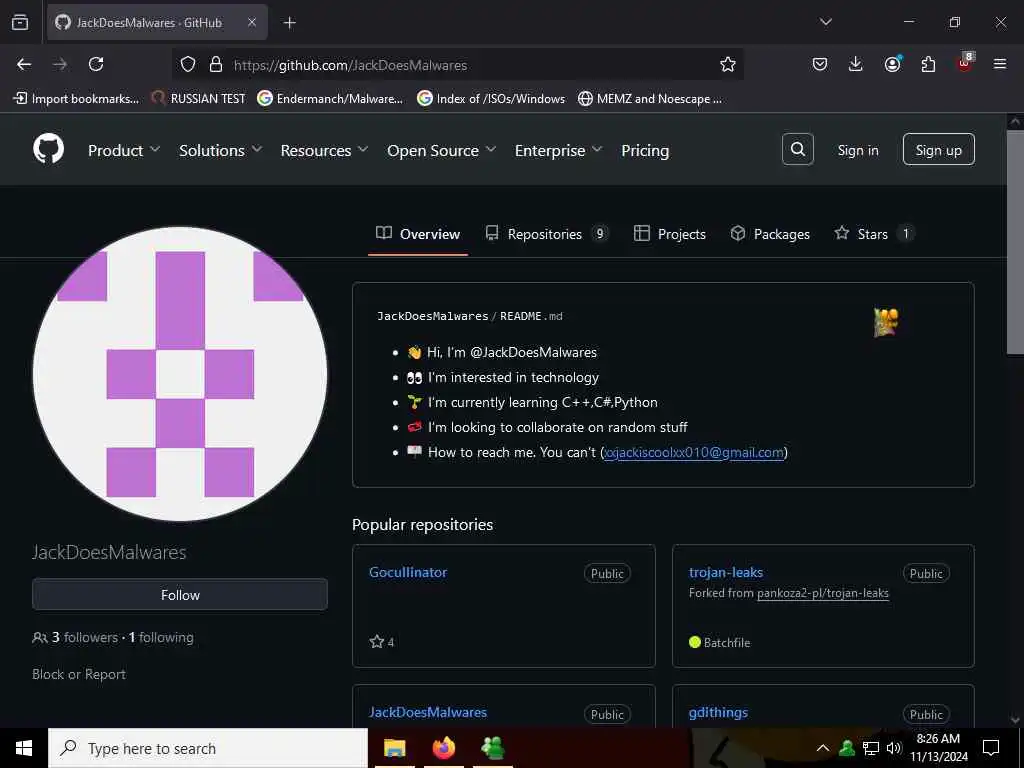Click the purple identicon profile avatar
The width and height of the screenshot is (1024, 768).
point(180,374)
